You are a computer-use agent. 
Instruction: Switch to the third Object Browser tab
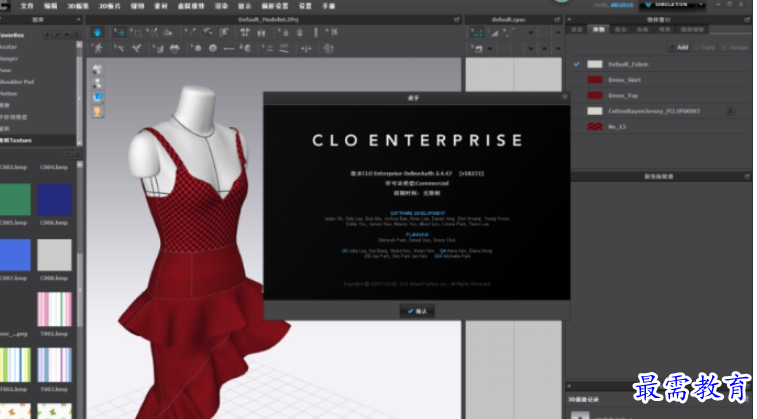620,29
